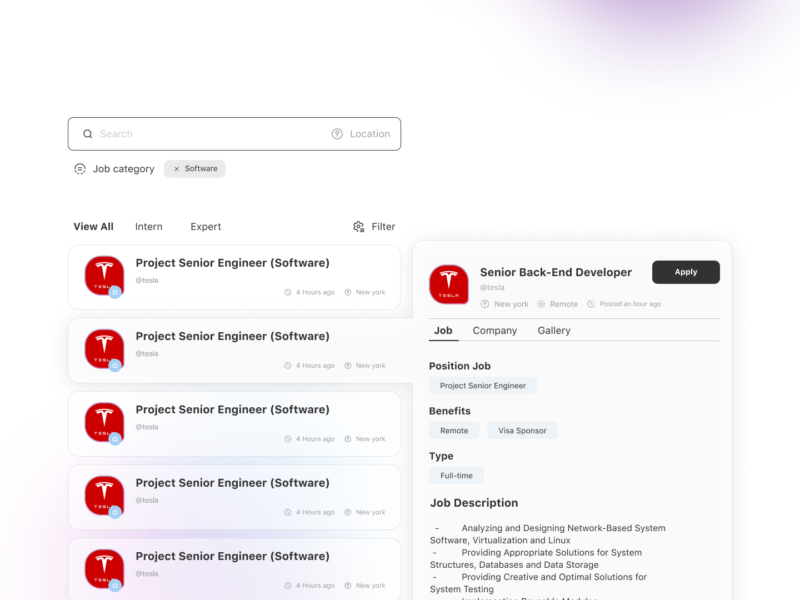The height and width of the screenshot is (600, 800).
Task: Select the Visa Sponsor benefit tag
Action: (522, 431)
